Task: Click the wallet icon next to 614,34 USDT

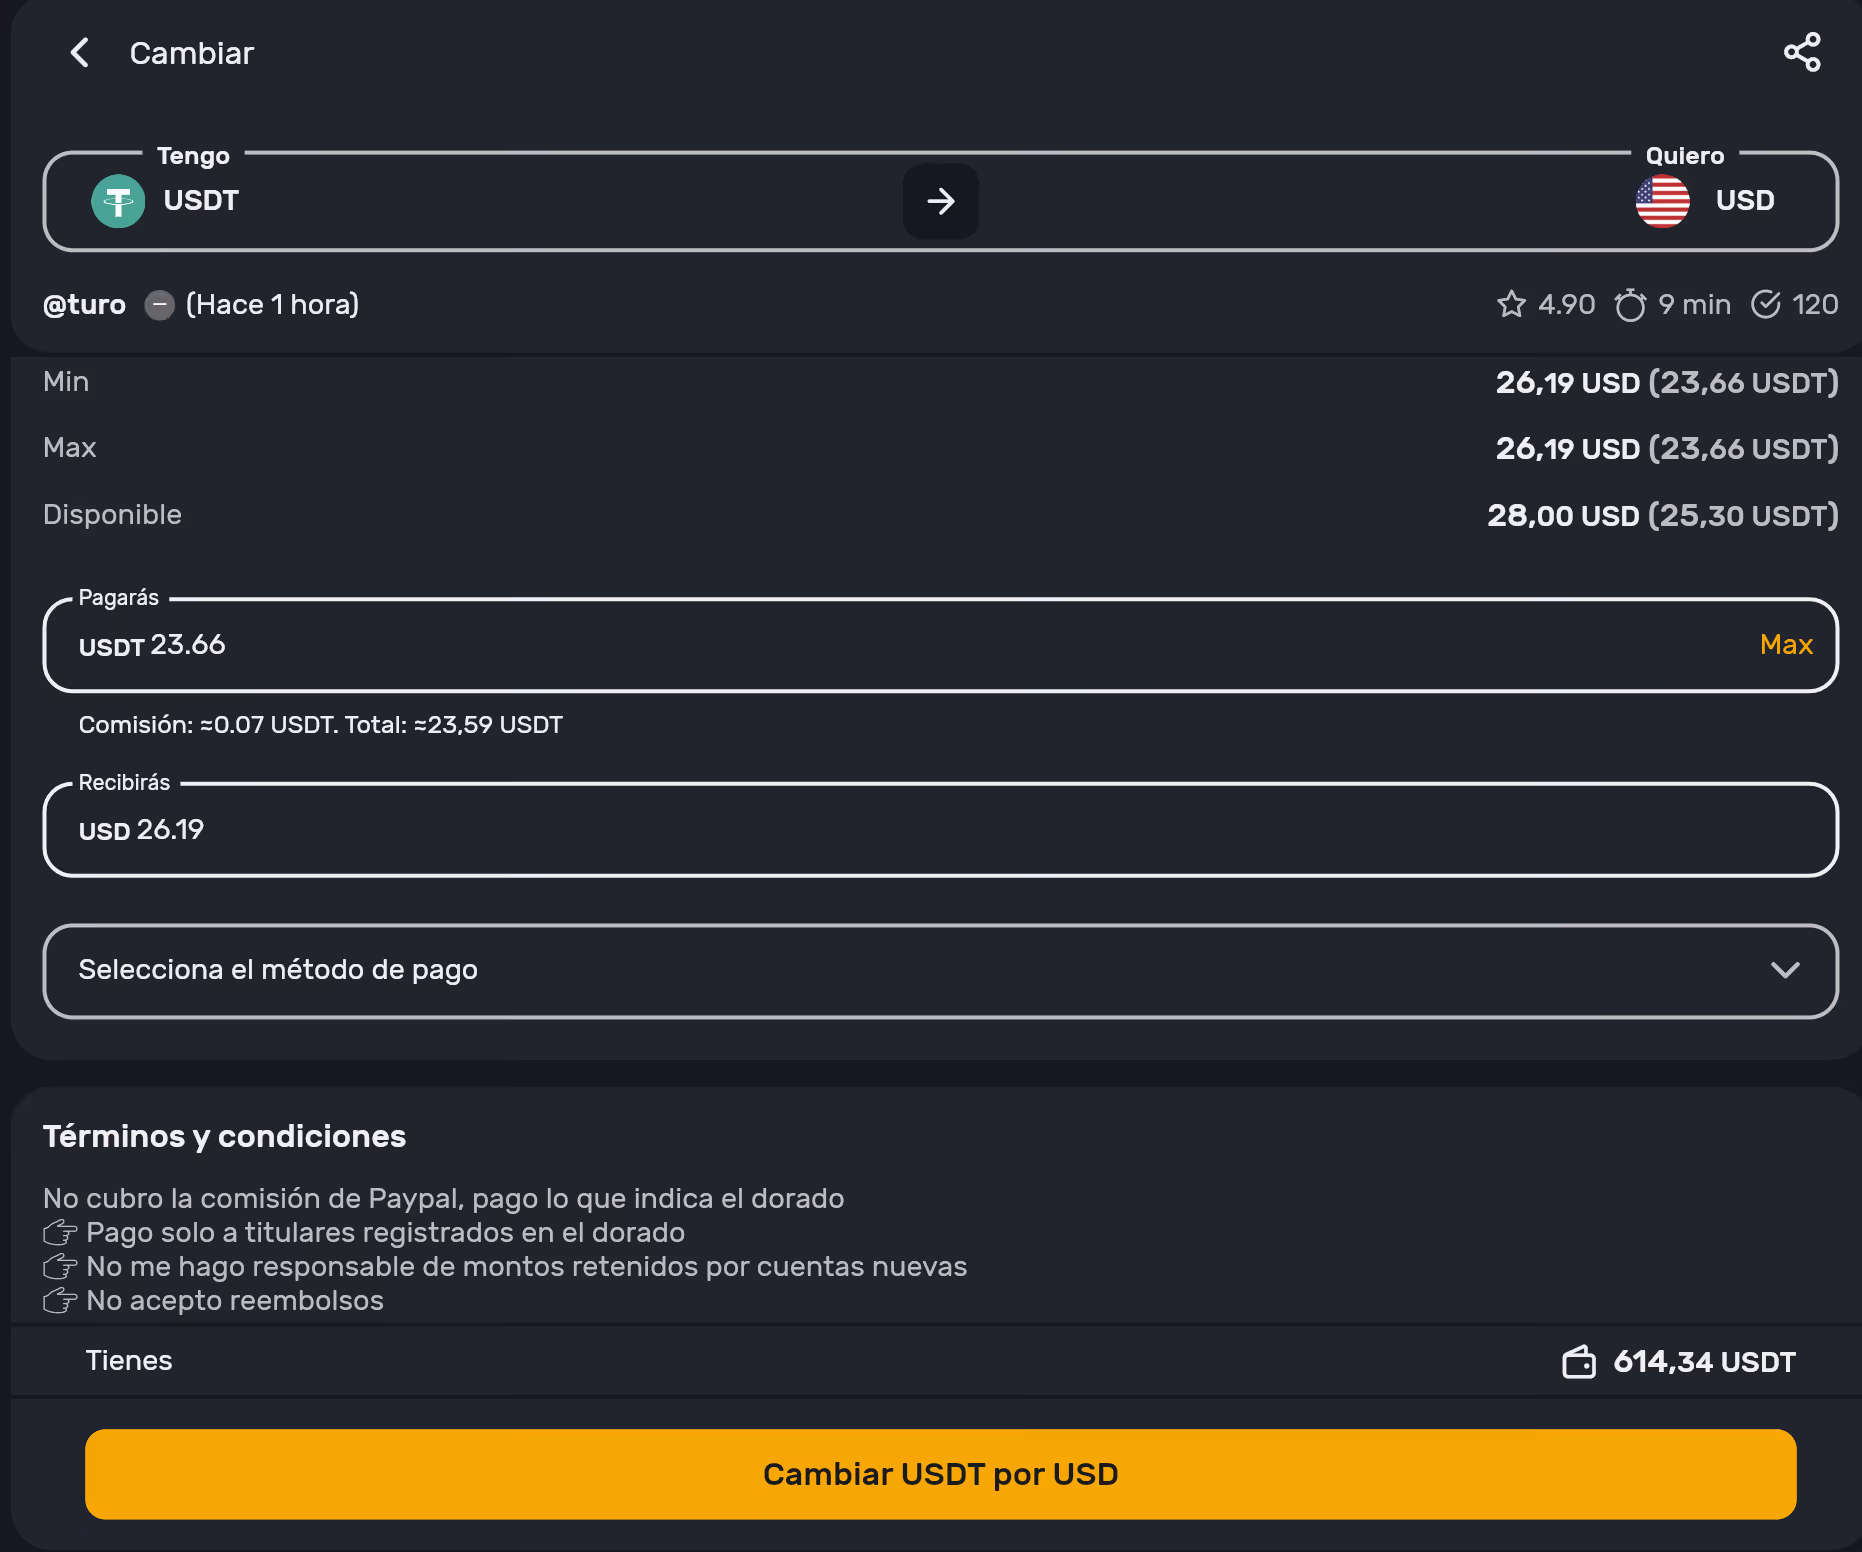Action: tap(1579, 1361)
